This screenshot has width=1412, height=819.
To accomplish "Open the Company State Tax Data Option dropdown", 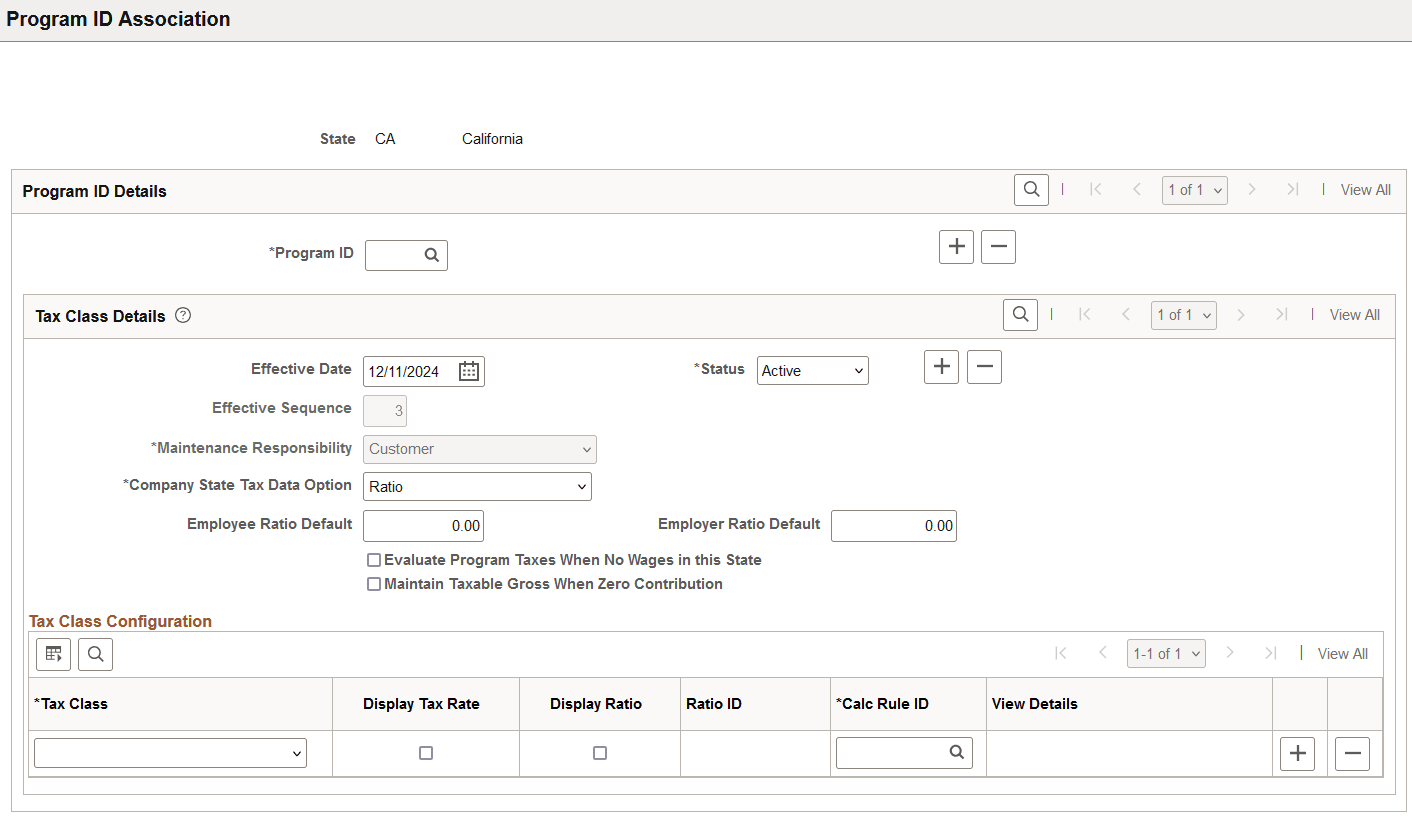I will 477,486.
